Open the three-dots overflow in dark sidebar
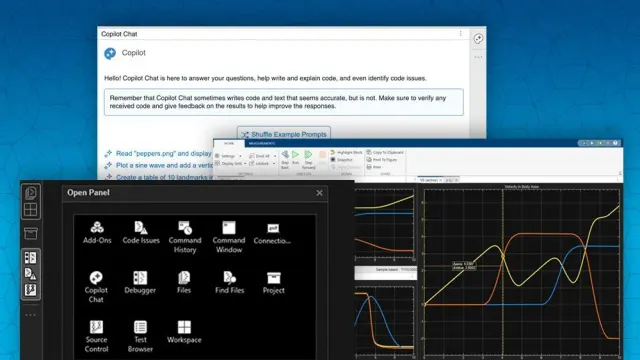This screenshot has height=360, width=640. click(31, 315)
